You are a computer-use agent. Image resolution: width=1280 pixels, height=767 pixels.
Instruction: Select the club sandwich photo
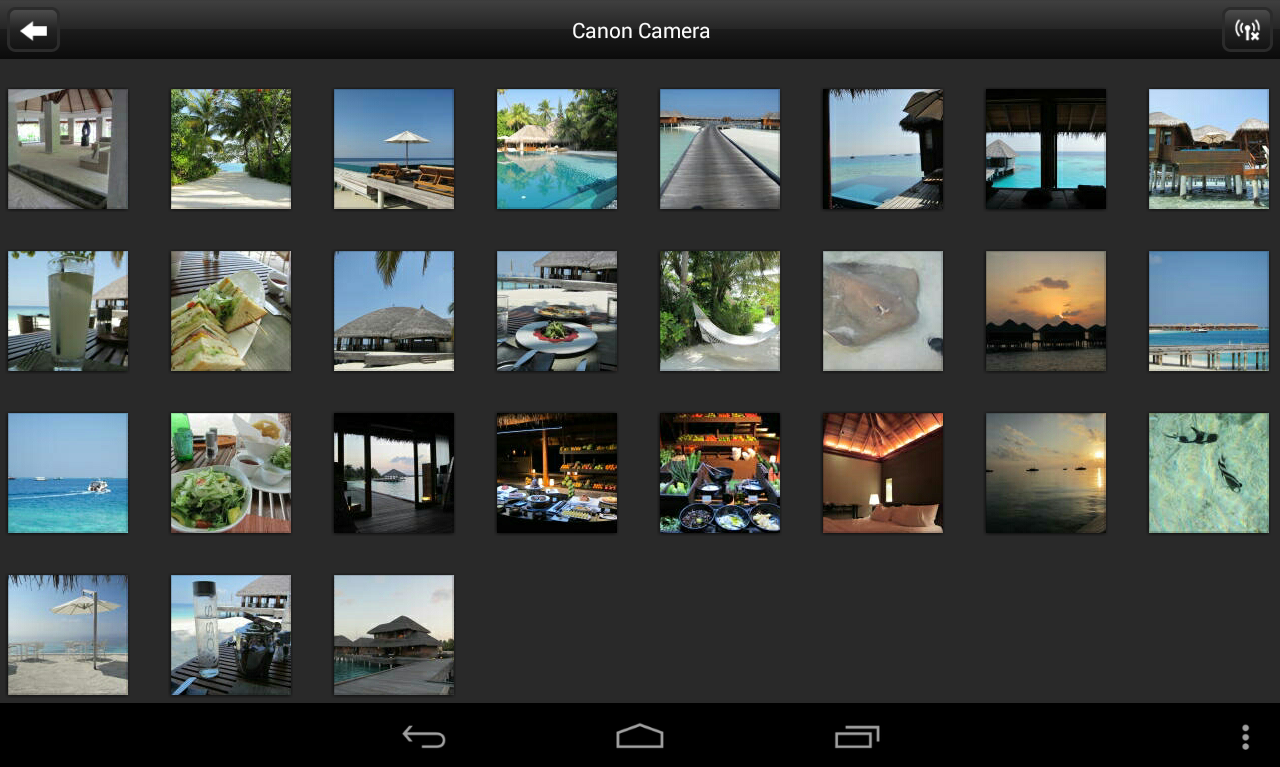230,310
